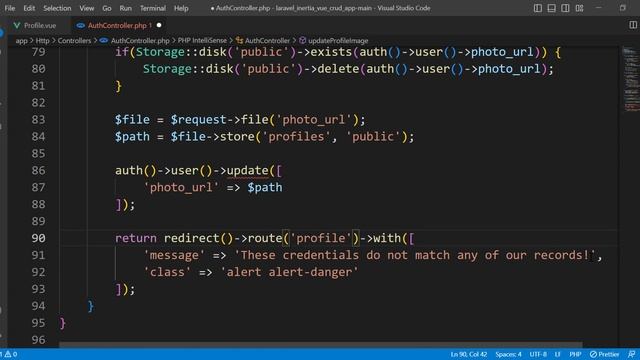Viewport: 640px width, 360px height.
Task: Open the View menu
Action: pos(87,8)
